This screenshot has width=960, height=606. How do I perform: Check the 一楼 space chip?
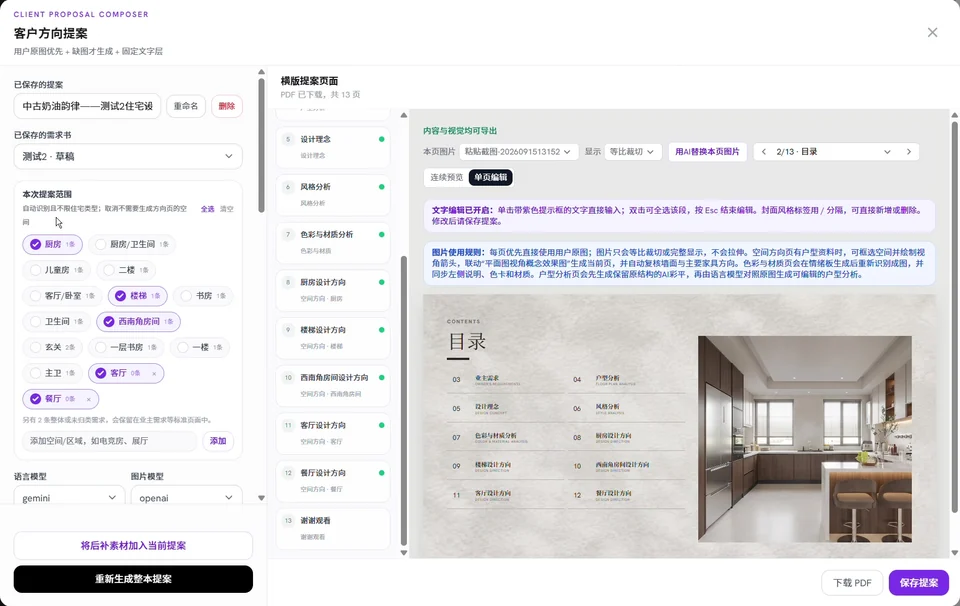[x=200, y=347]
